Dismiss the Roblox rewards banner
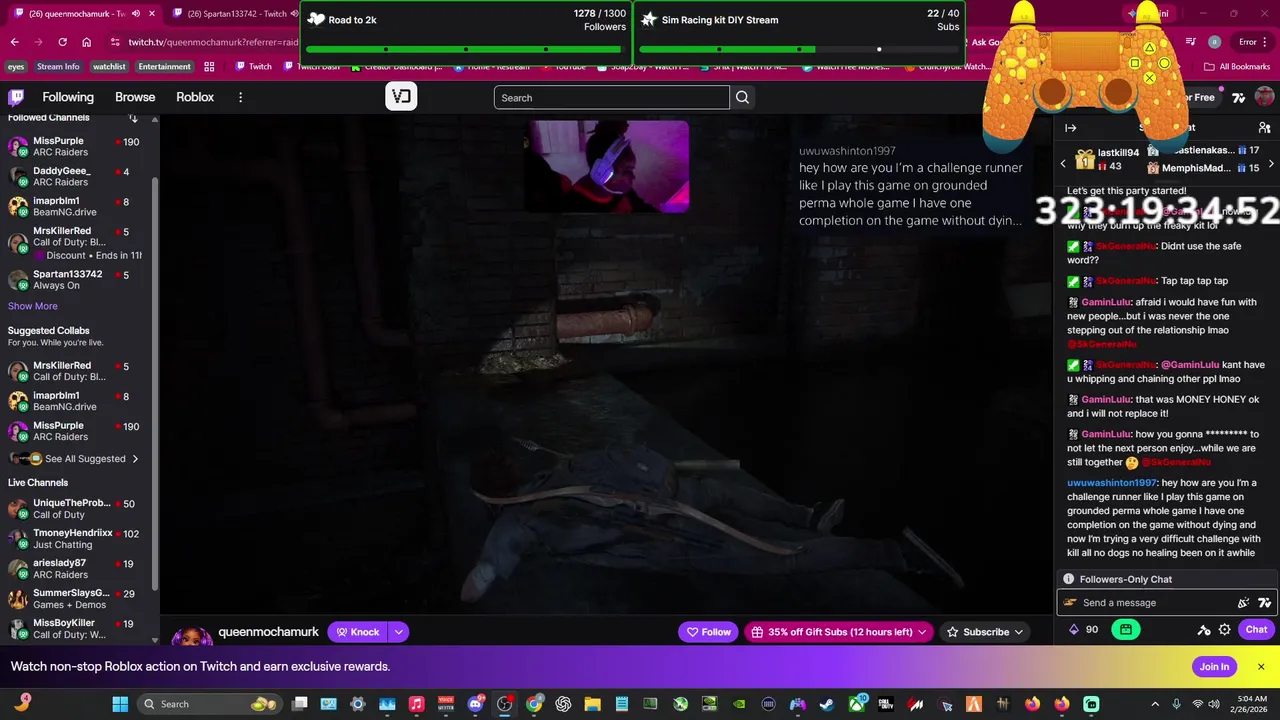 tap(1261, 667)
